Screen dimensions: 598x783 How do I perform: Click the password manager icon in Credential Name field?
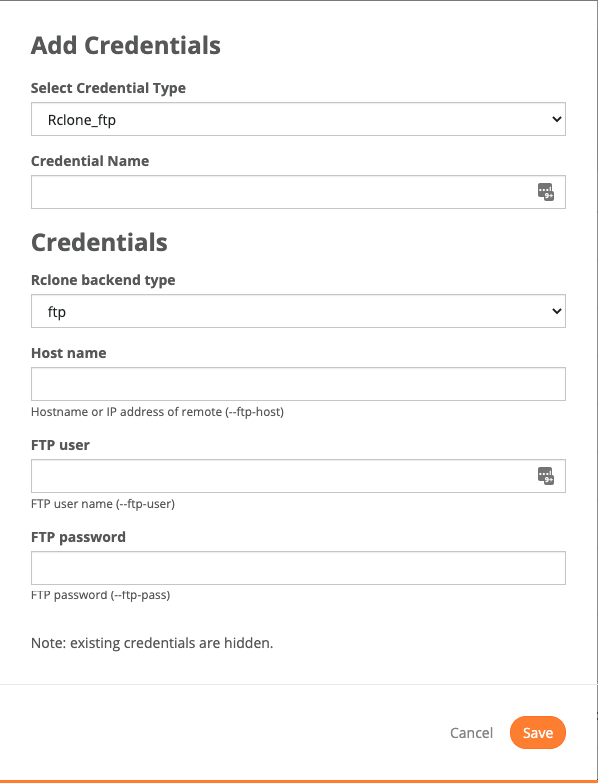(546, 192)
